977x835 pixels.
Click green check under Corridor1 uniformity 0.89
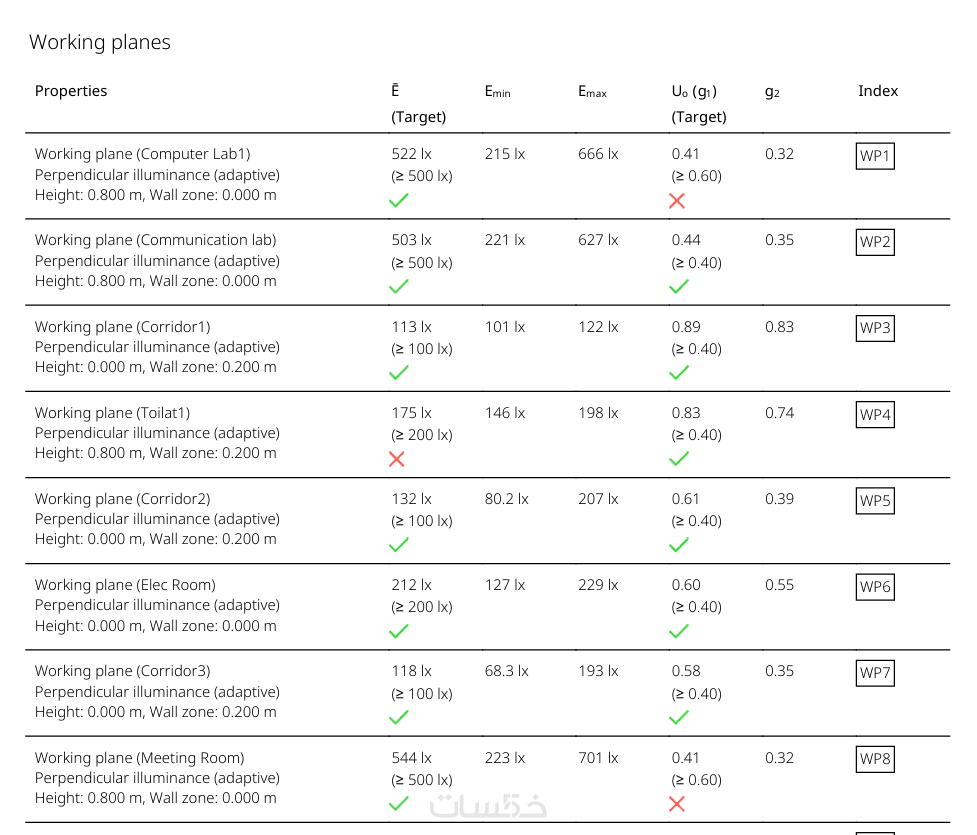pyautogui.click(x=679, y=373)
